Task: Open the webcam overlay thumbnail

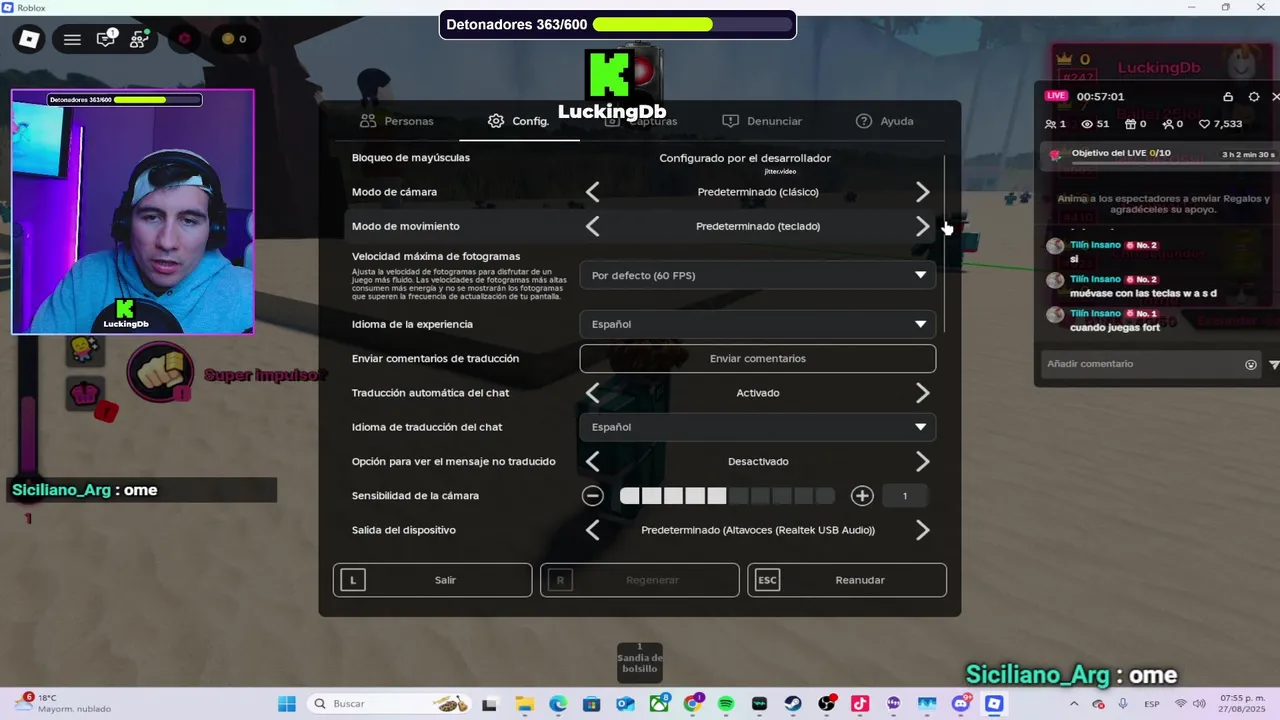Action: coord(133,211)
